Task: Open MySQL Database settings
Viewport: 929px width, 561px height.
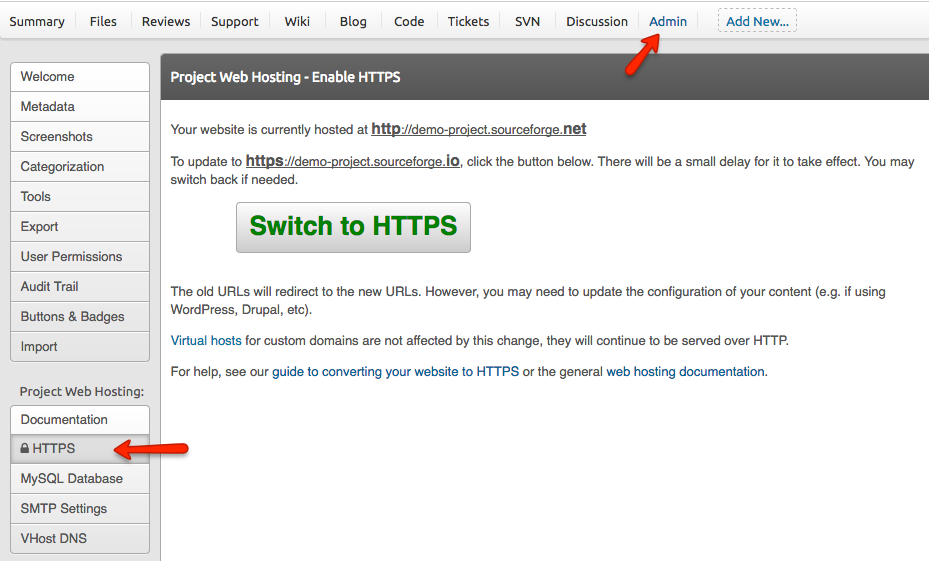Action: coord(72,478)
